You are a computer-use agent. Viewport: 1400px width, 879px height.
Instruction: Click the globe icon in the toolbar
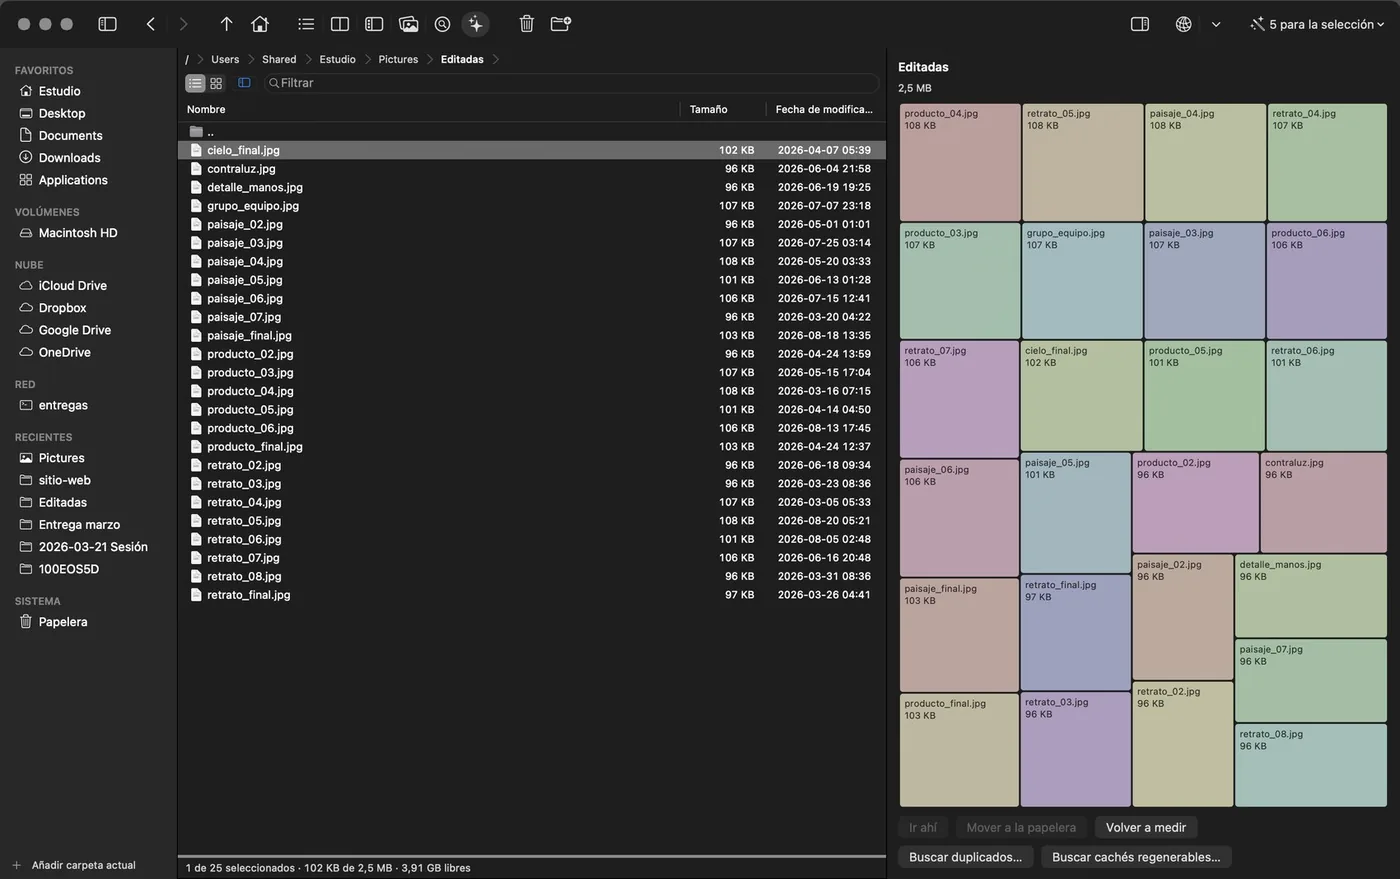point(1183,24)
